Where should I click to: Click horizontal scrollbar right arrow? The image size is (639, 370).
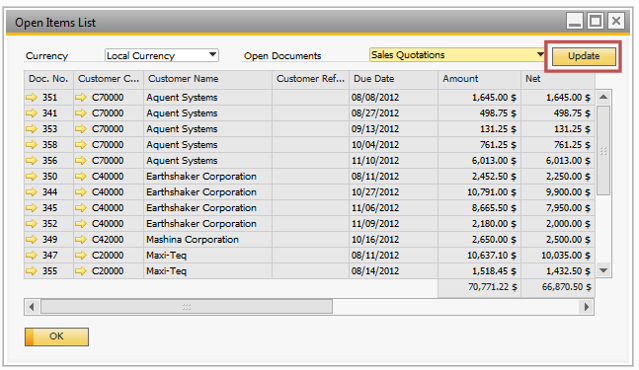coord(586,307)
